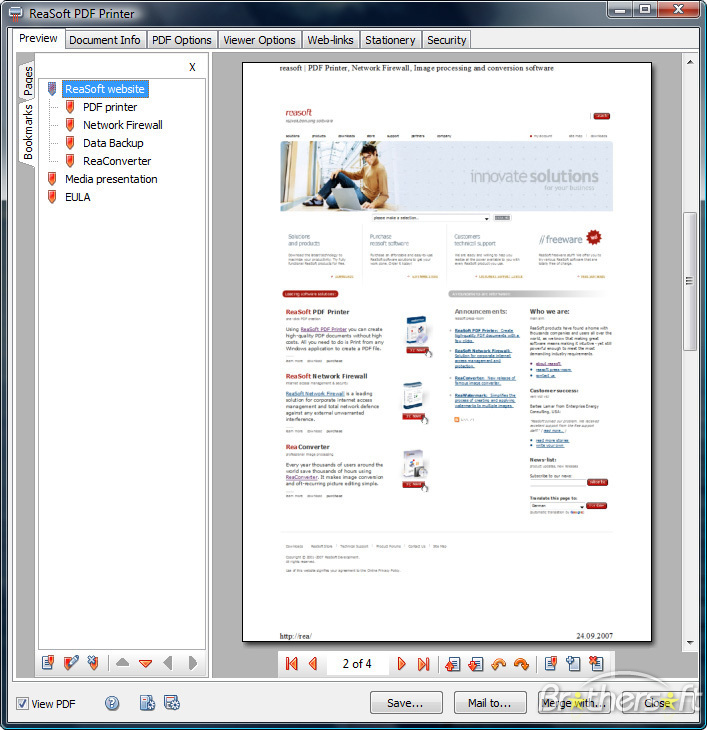This screenshot has width=707, height=730.
Task: Switch to the Bookmarks side tab
Action: point(27,132)
